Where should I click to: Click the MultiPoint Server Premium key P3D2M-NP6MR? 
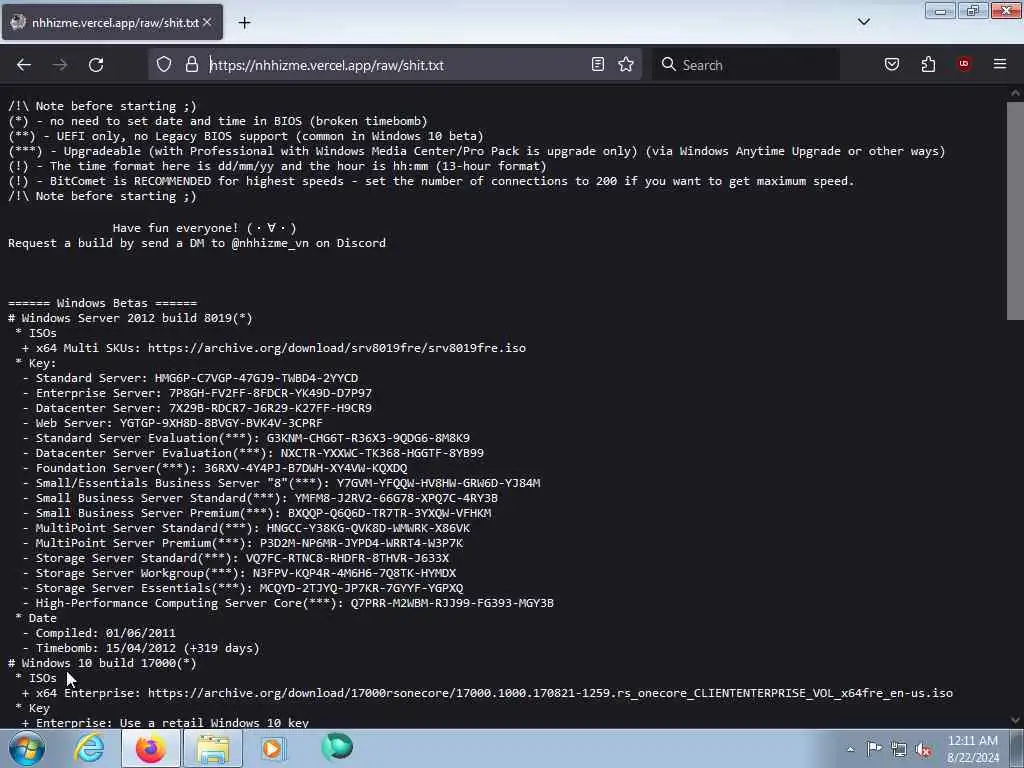[361, 543]
